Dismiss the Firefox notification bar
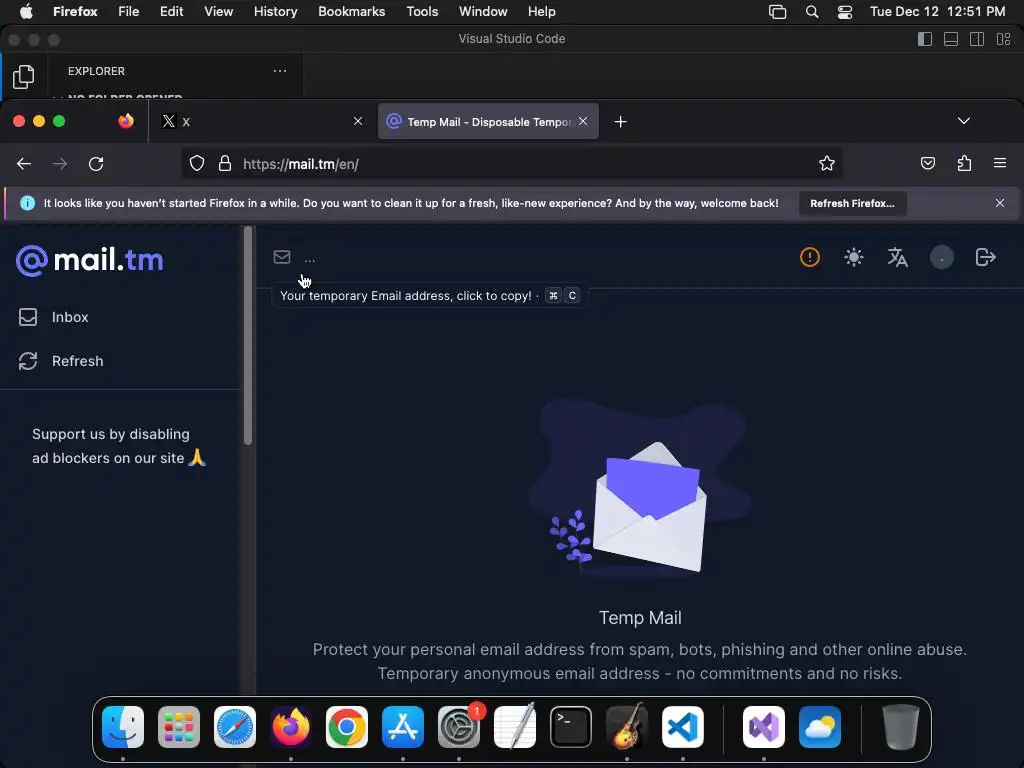 (x=1000, y=203)
